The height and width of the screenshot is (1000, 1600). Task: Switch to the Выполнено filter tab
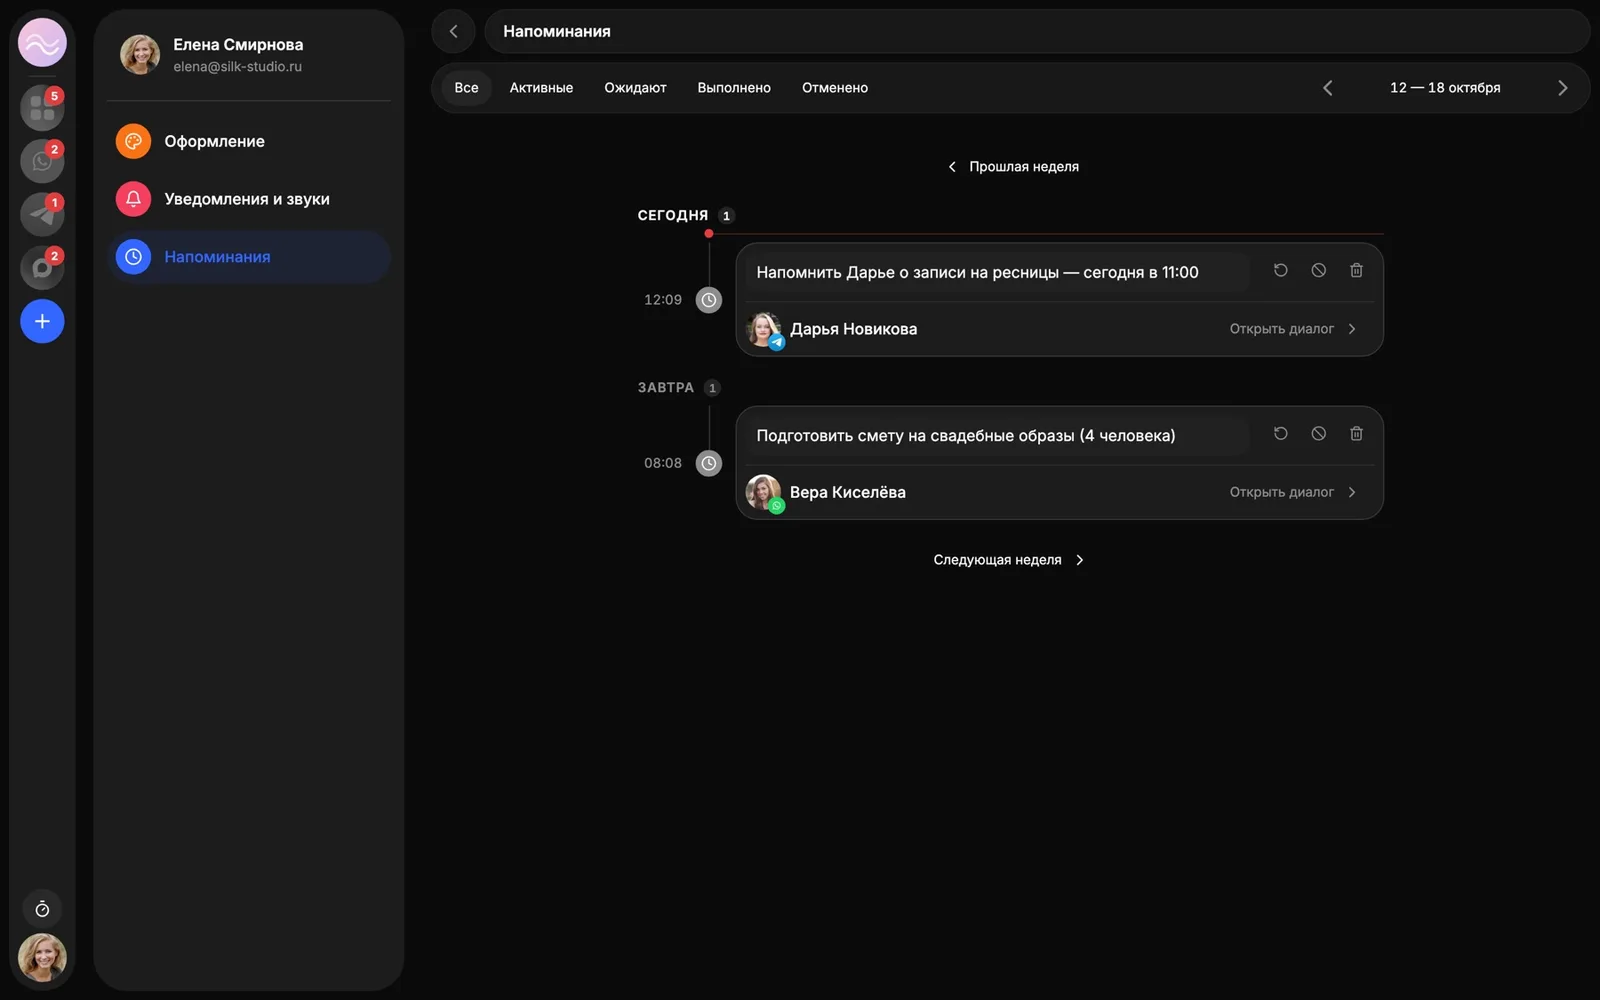[x=734, y=88]
